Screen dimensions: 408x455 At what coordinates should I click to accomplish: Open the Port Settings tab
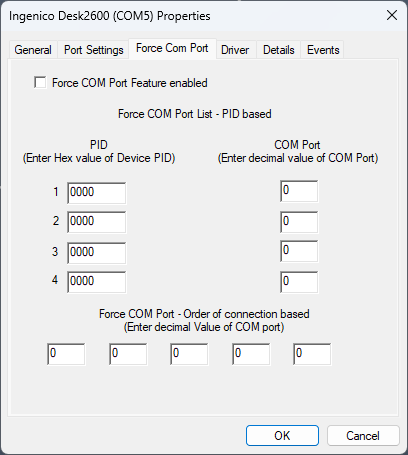click(x=93, y=50)
